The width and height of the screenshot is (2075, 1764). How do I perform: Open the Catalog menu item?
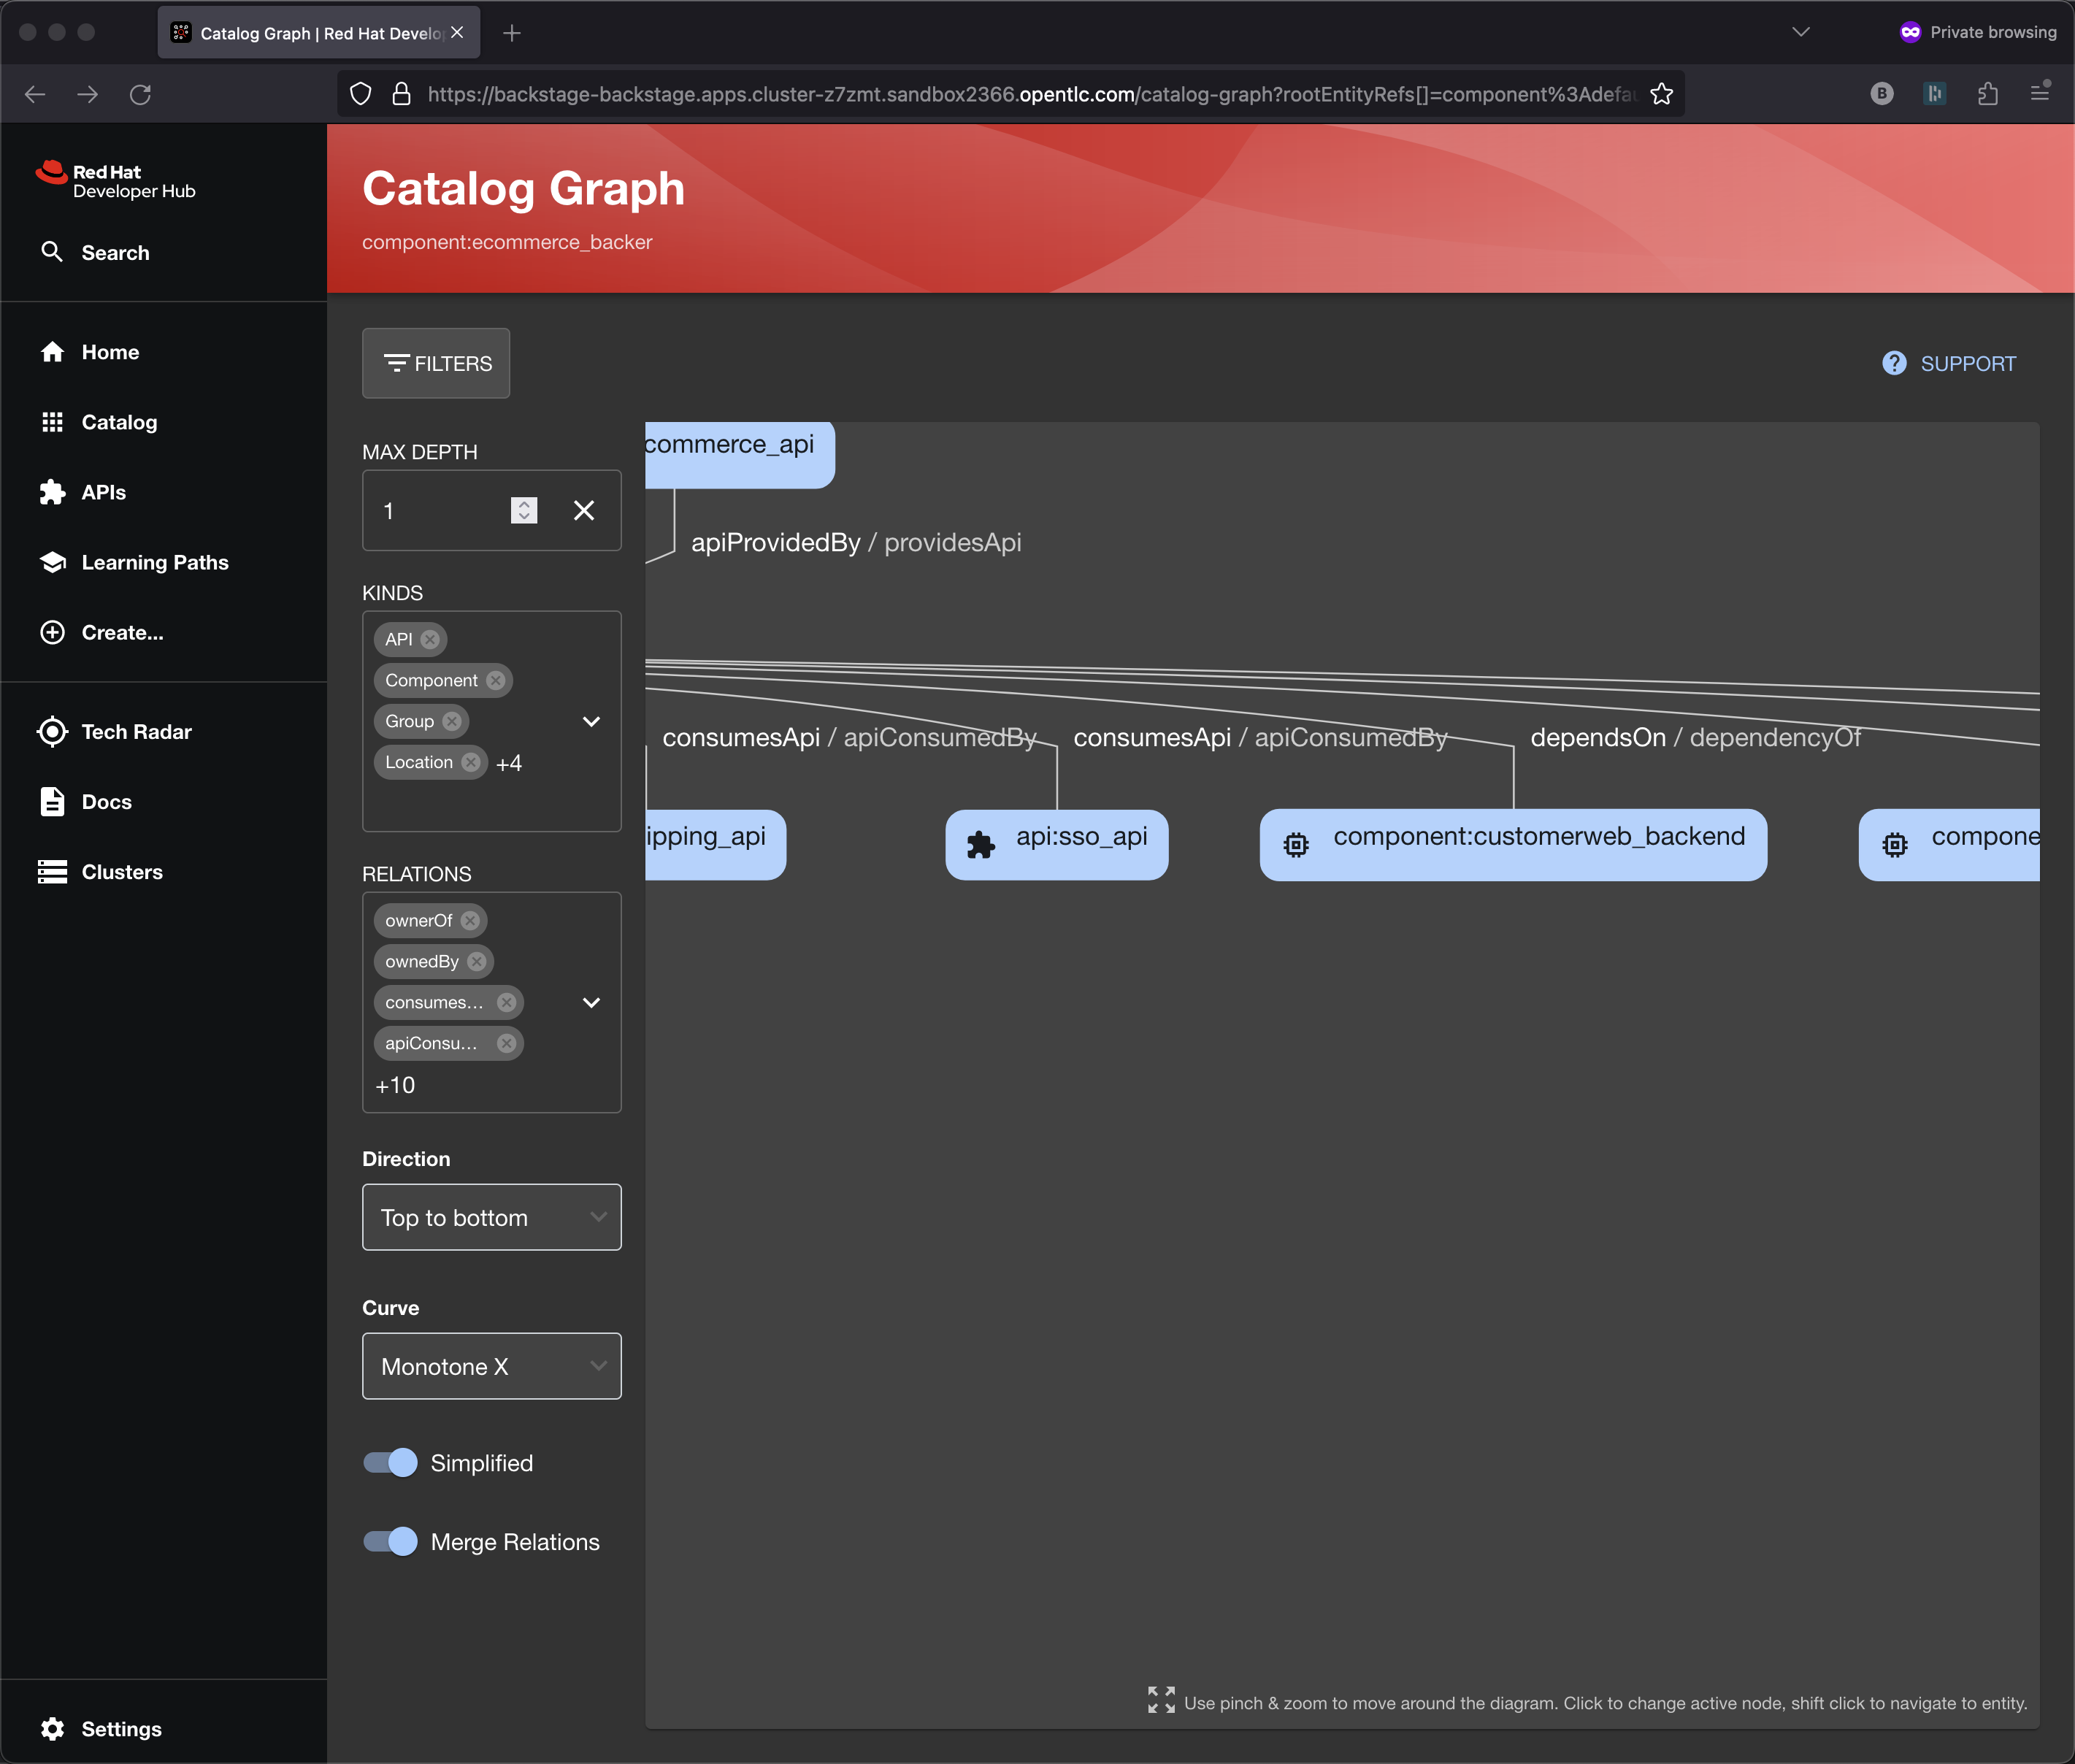119,422
